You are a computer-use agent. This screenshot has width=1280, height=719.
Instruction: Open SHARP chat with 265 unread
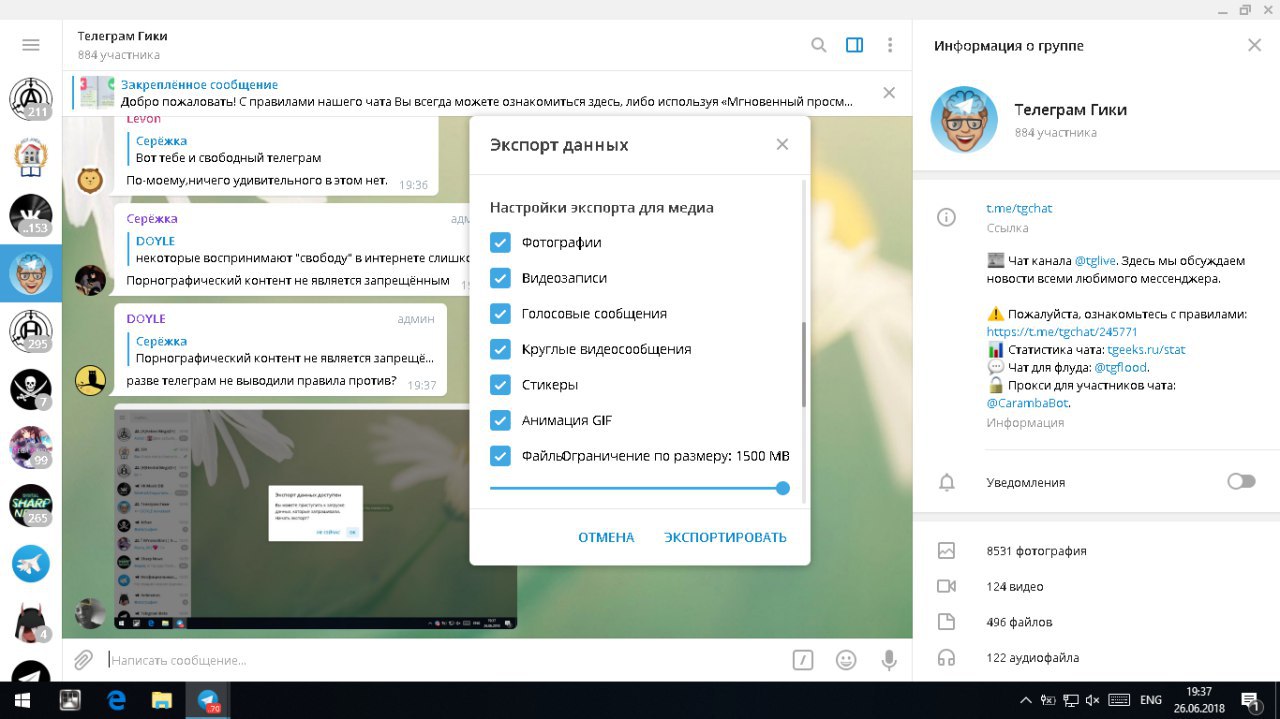(30, 505)
